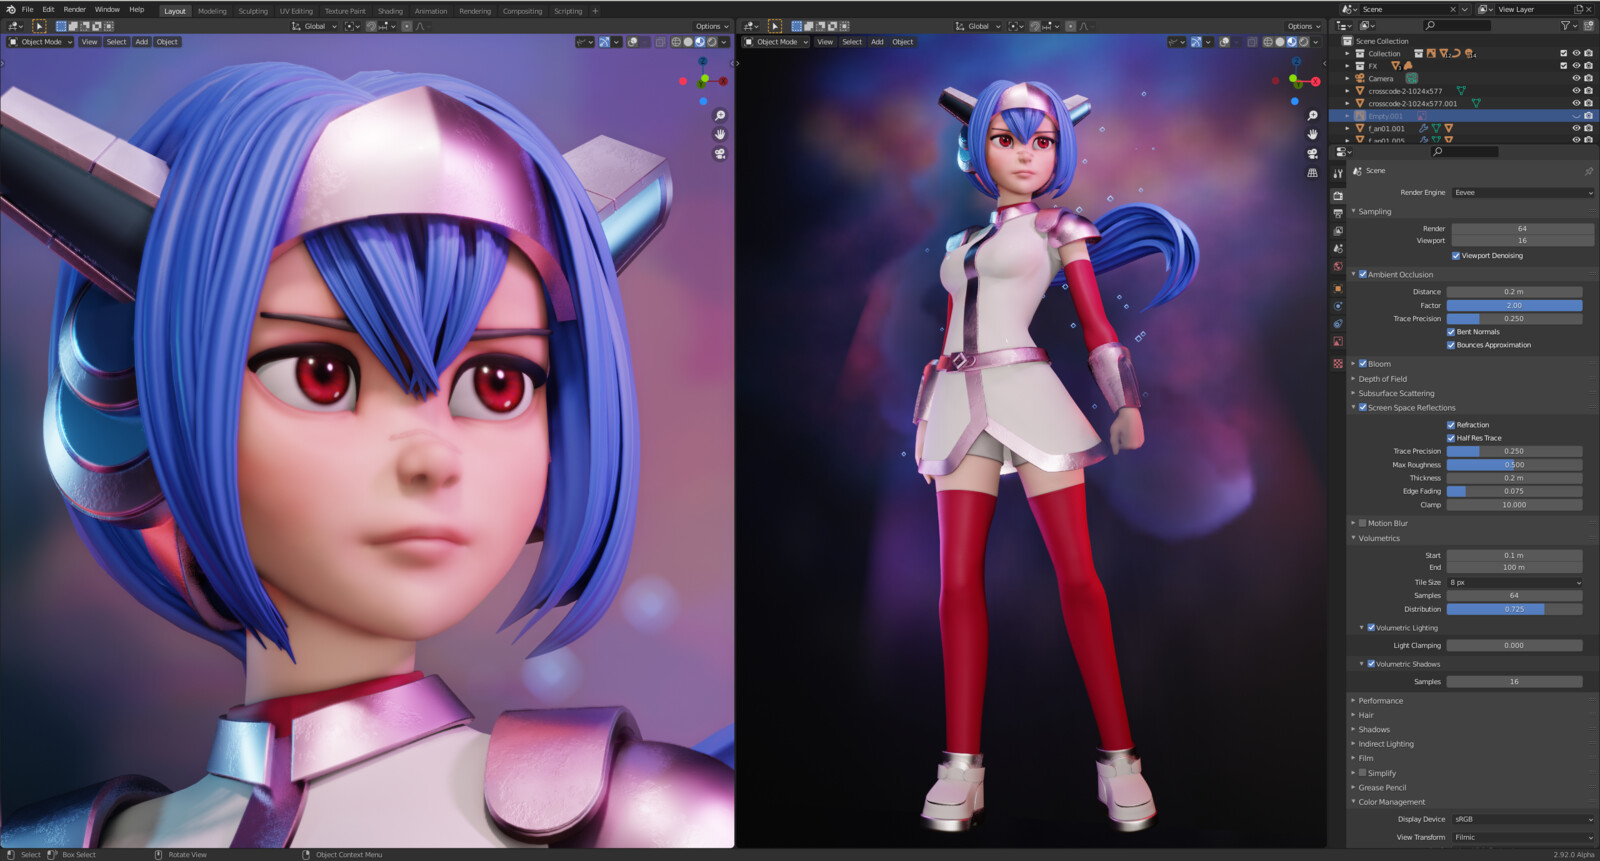
Task: Click the new collection icon in outliner
Action: pos(1588,26)
